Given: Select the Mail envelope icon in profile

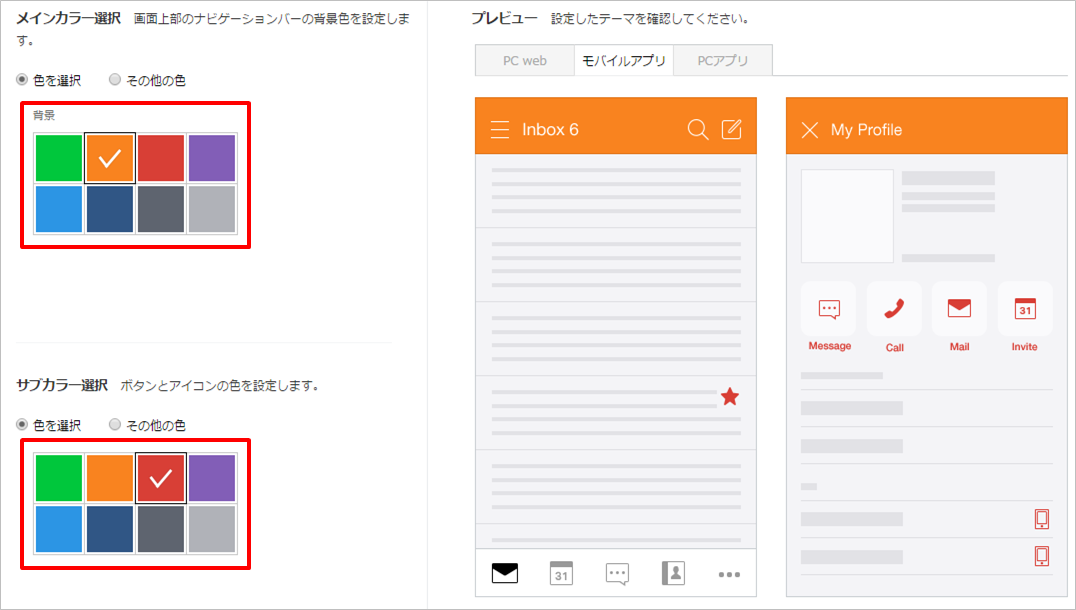Looking at the screenshot, I should (x=959, y=309).
